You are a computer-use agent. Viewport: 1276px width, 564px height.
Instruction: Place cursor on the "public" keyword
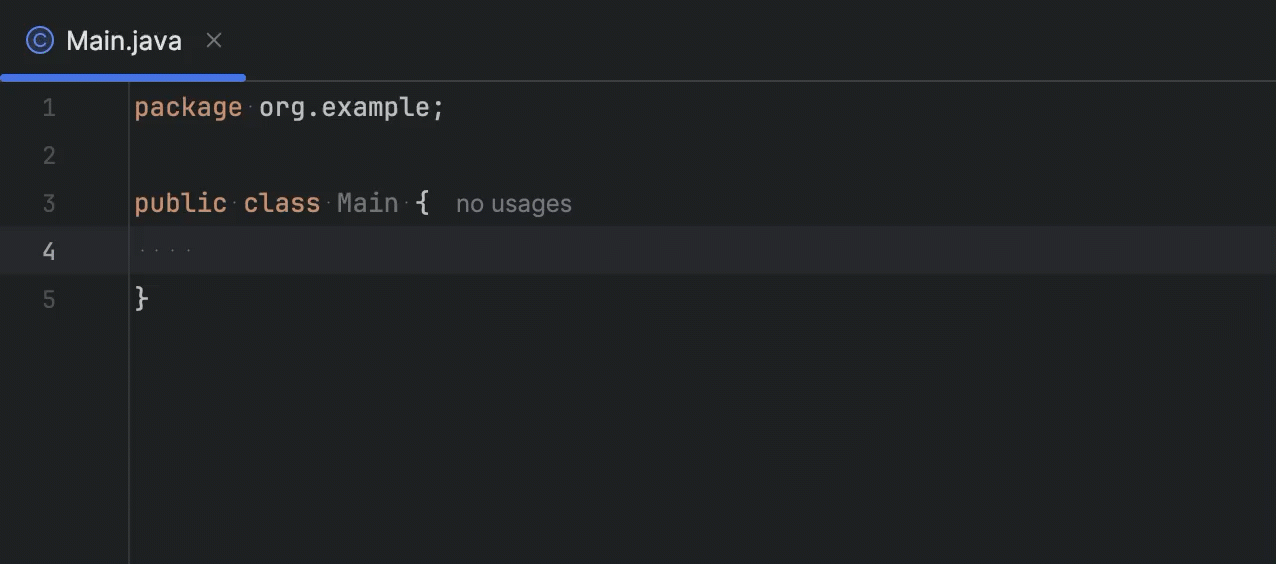[x=180, y=204]
